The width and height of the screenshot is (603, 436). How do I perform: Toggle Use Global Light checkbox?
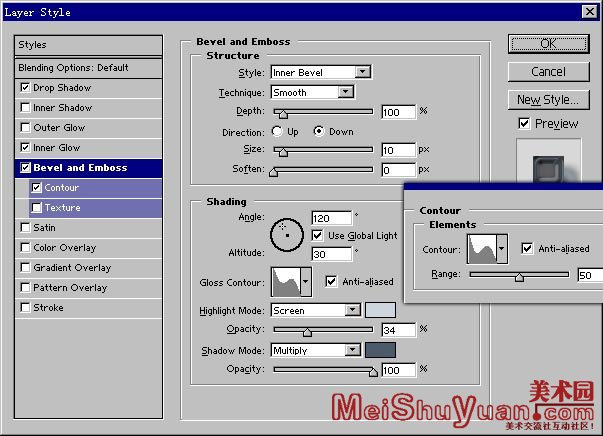coord(317,235)
